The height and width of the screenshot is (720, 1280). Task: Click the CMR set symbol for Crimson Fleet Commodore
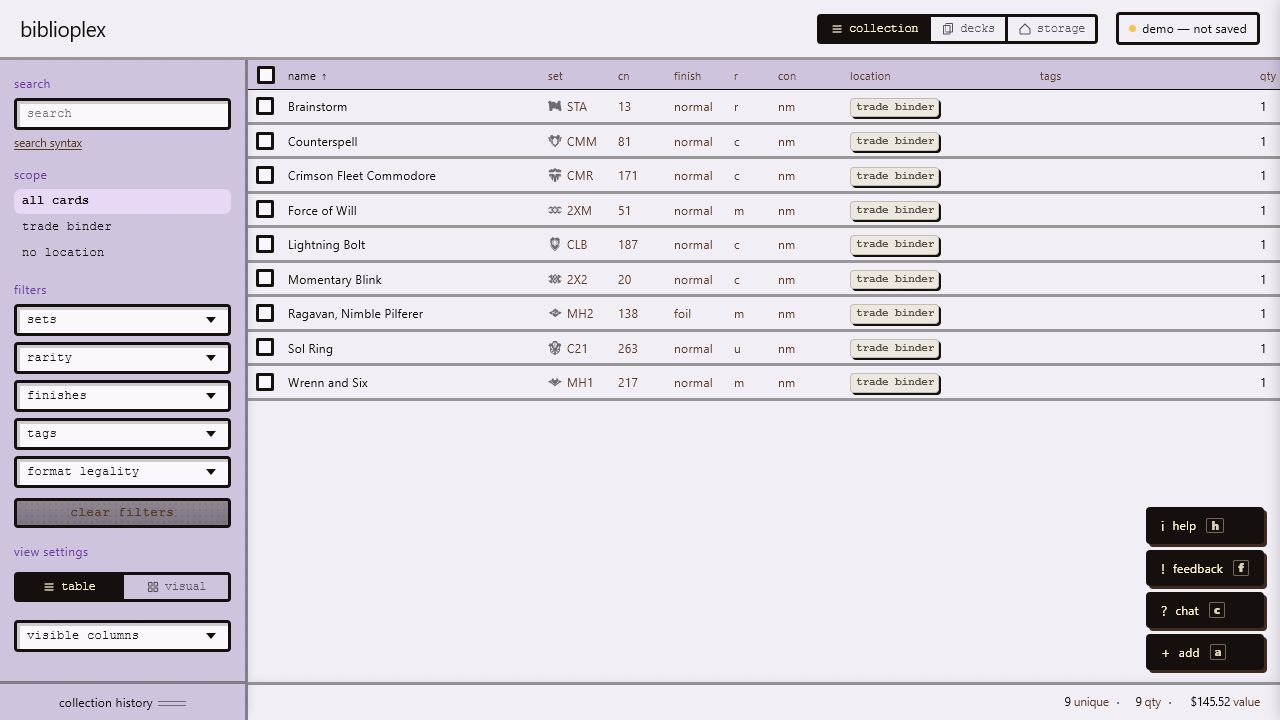tap(554, 175)
